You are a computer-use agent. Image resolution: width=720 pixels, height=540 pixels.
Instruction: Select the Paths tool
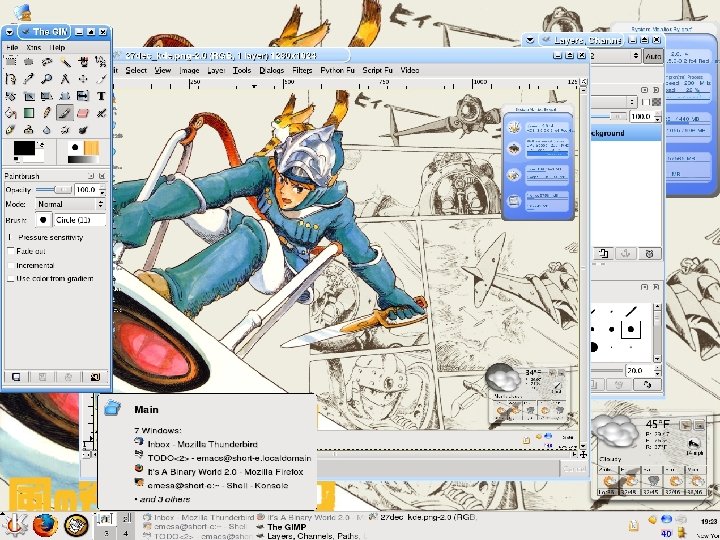click(x=11, y=79)
